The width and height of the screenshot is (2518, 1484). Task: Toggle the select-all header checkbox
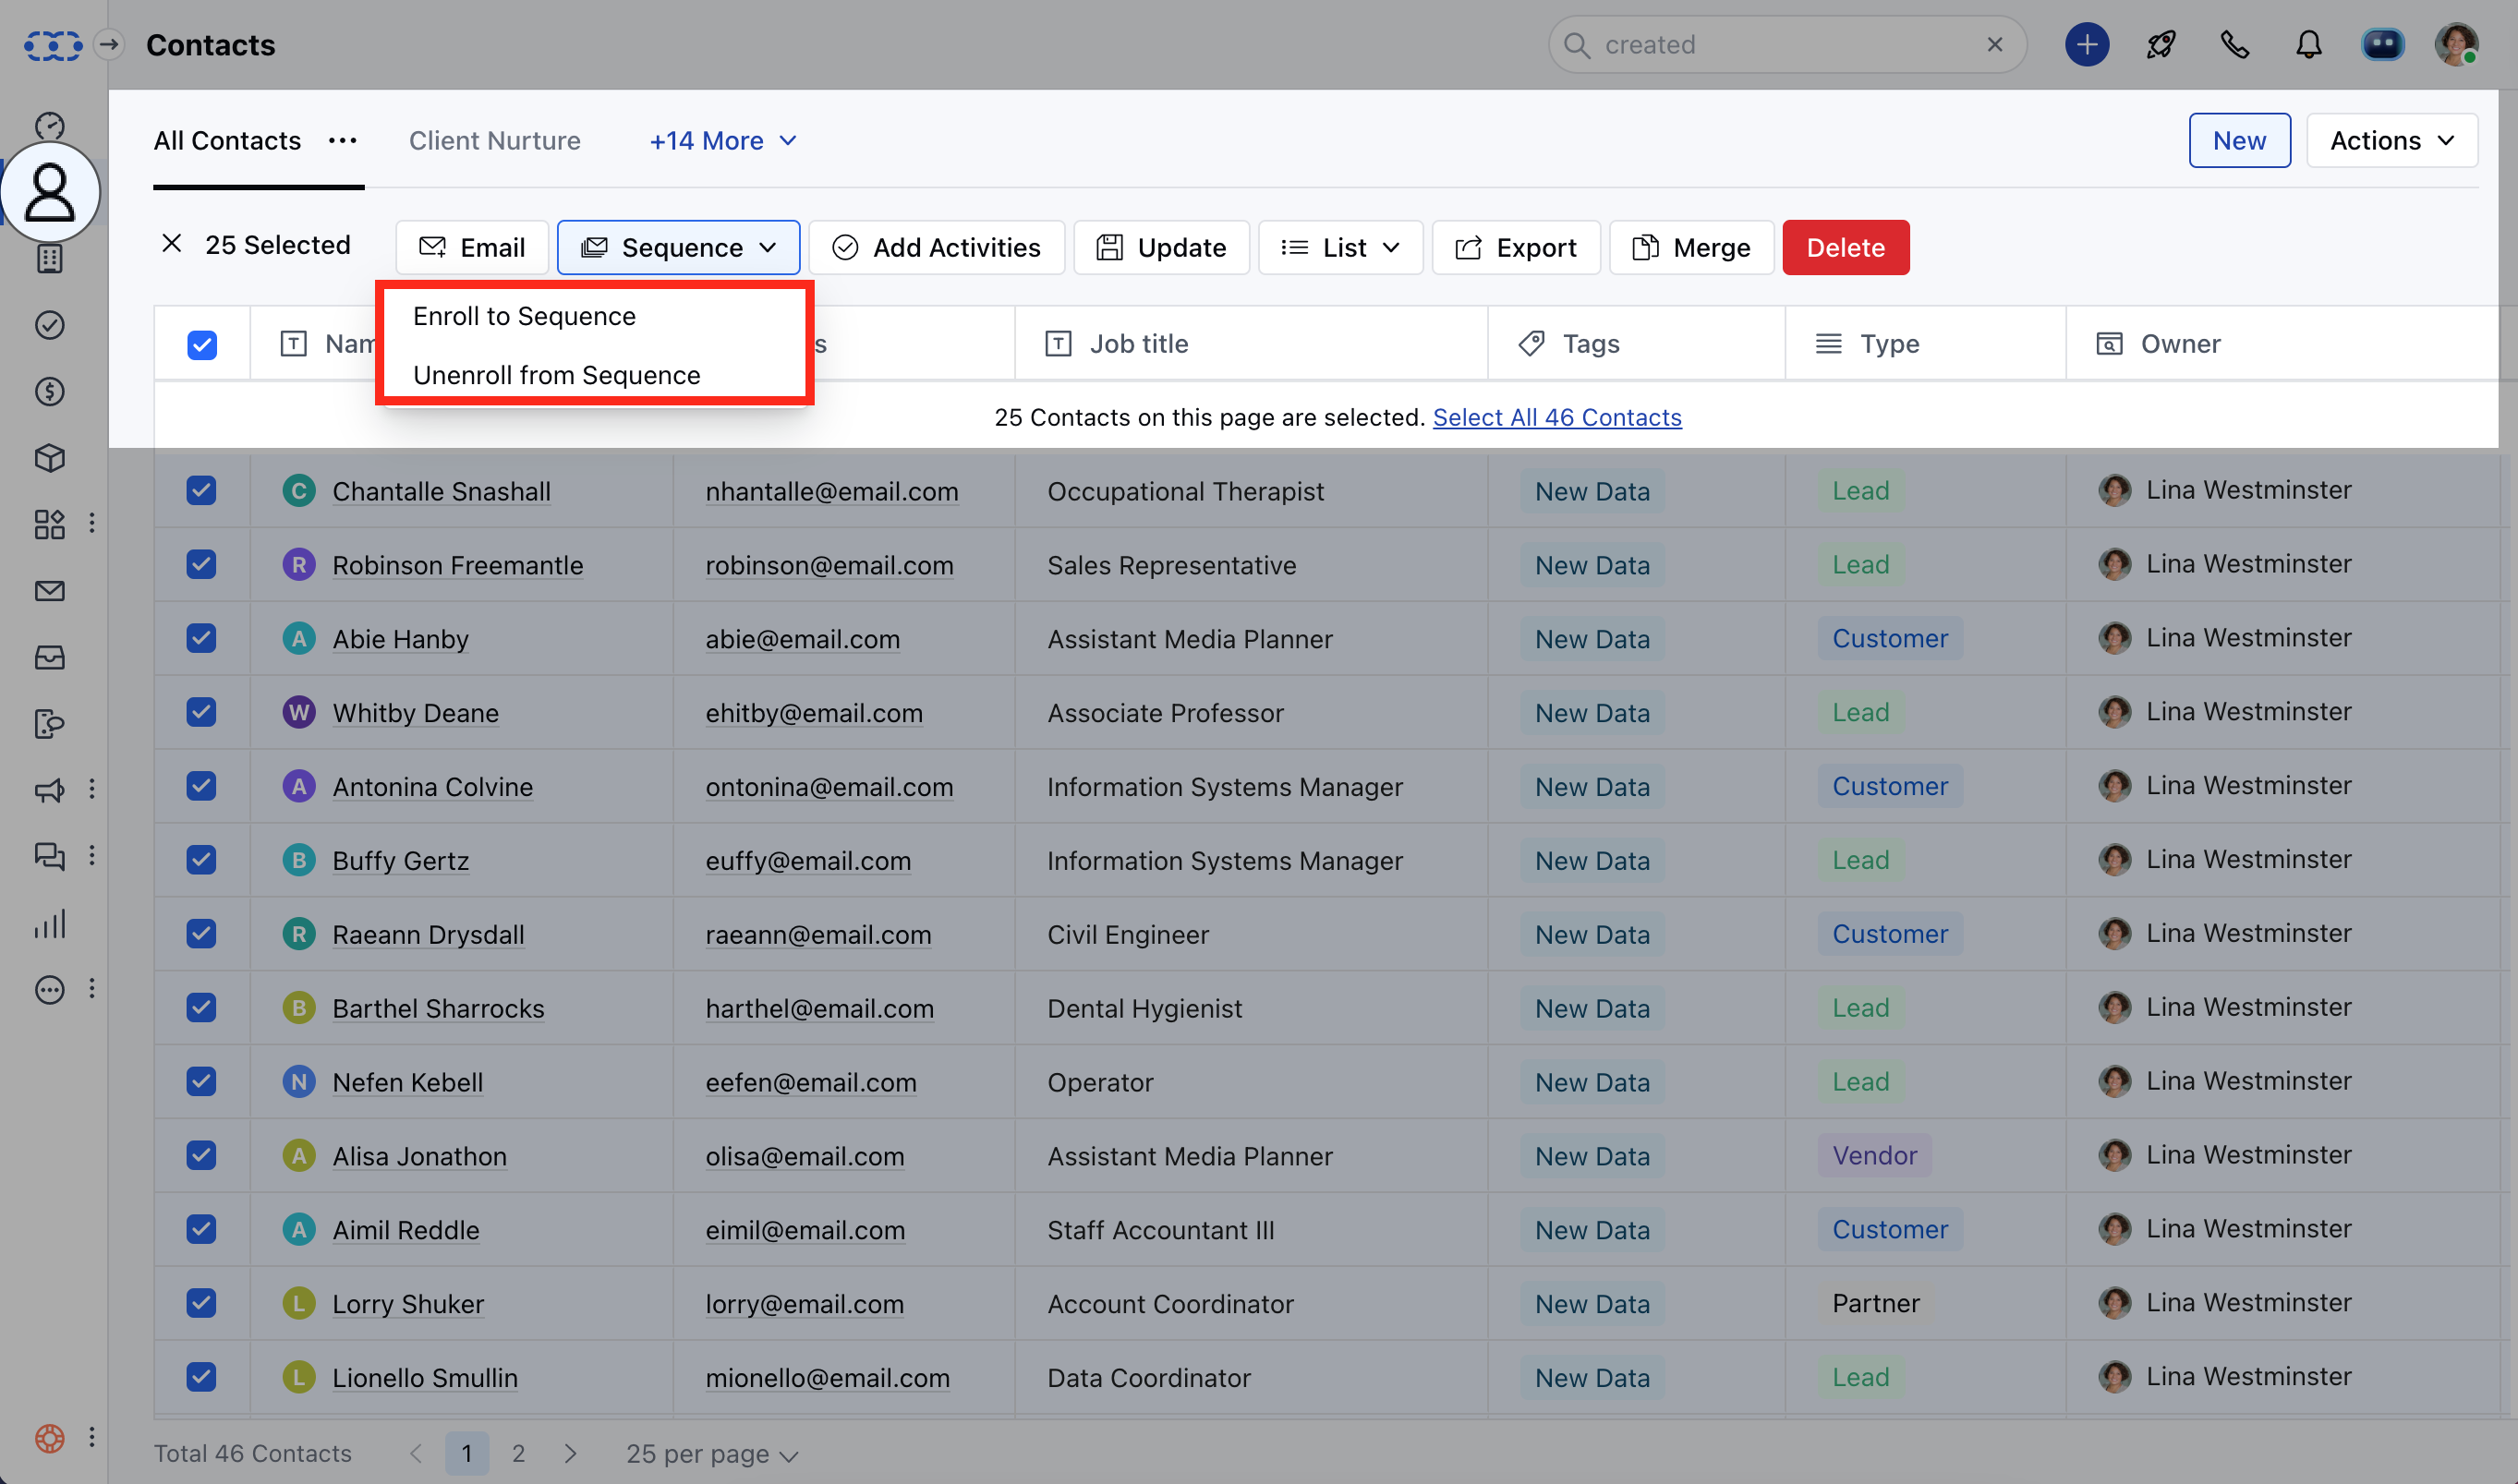(202, 345)
